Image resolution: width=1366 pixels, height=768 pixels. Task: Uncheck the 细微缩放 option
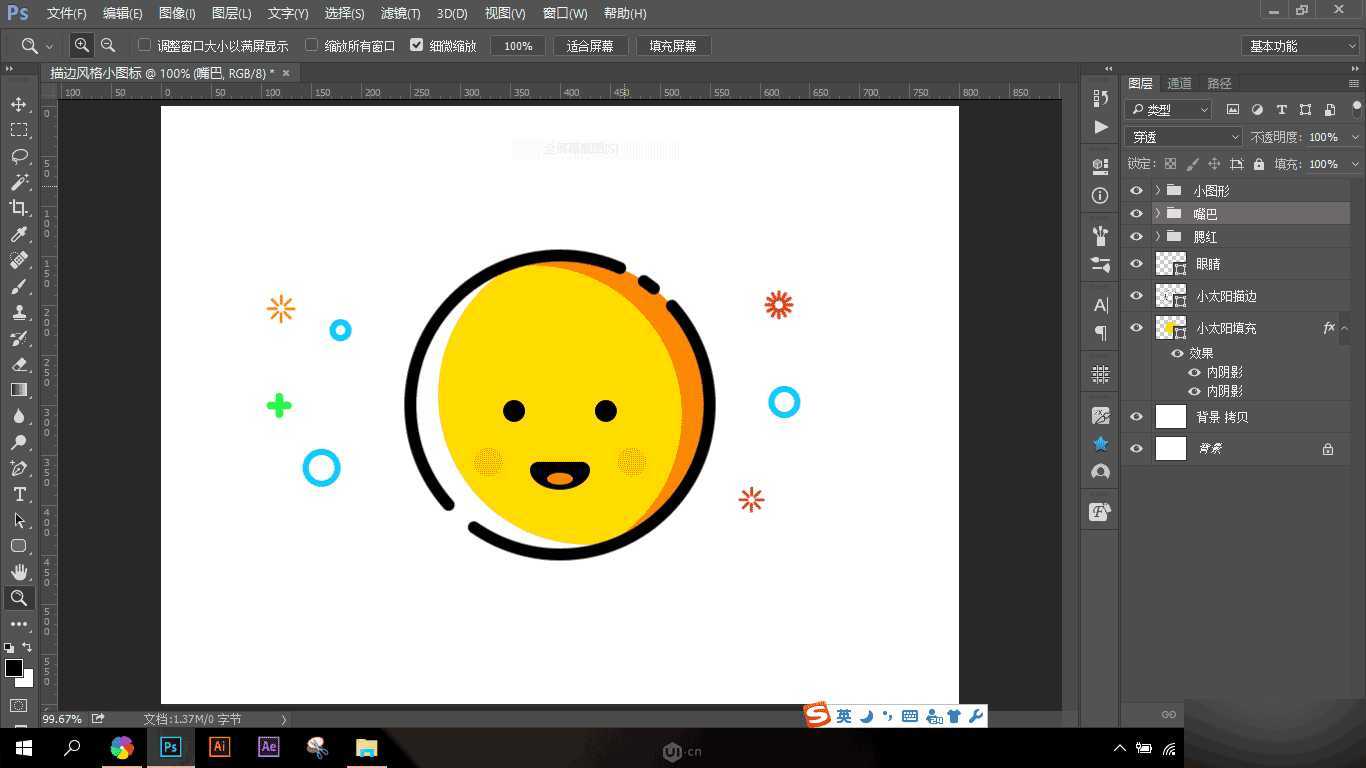[417, 45]
